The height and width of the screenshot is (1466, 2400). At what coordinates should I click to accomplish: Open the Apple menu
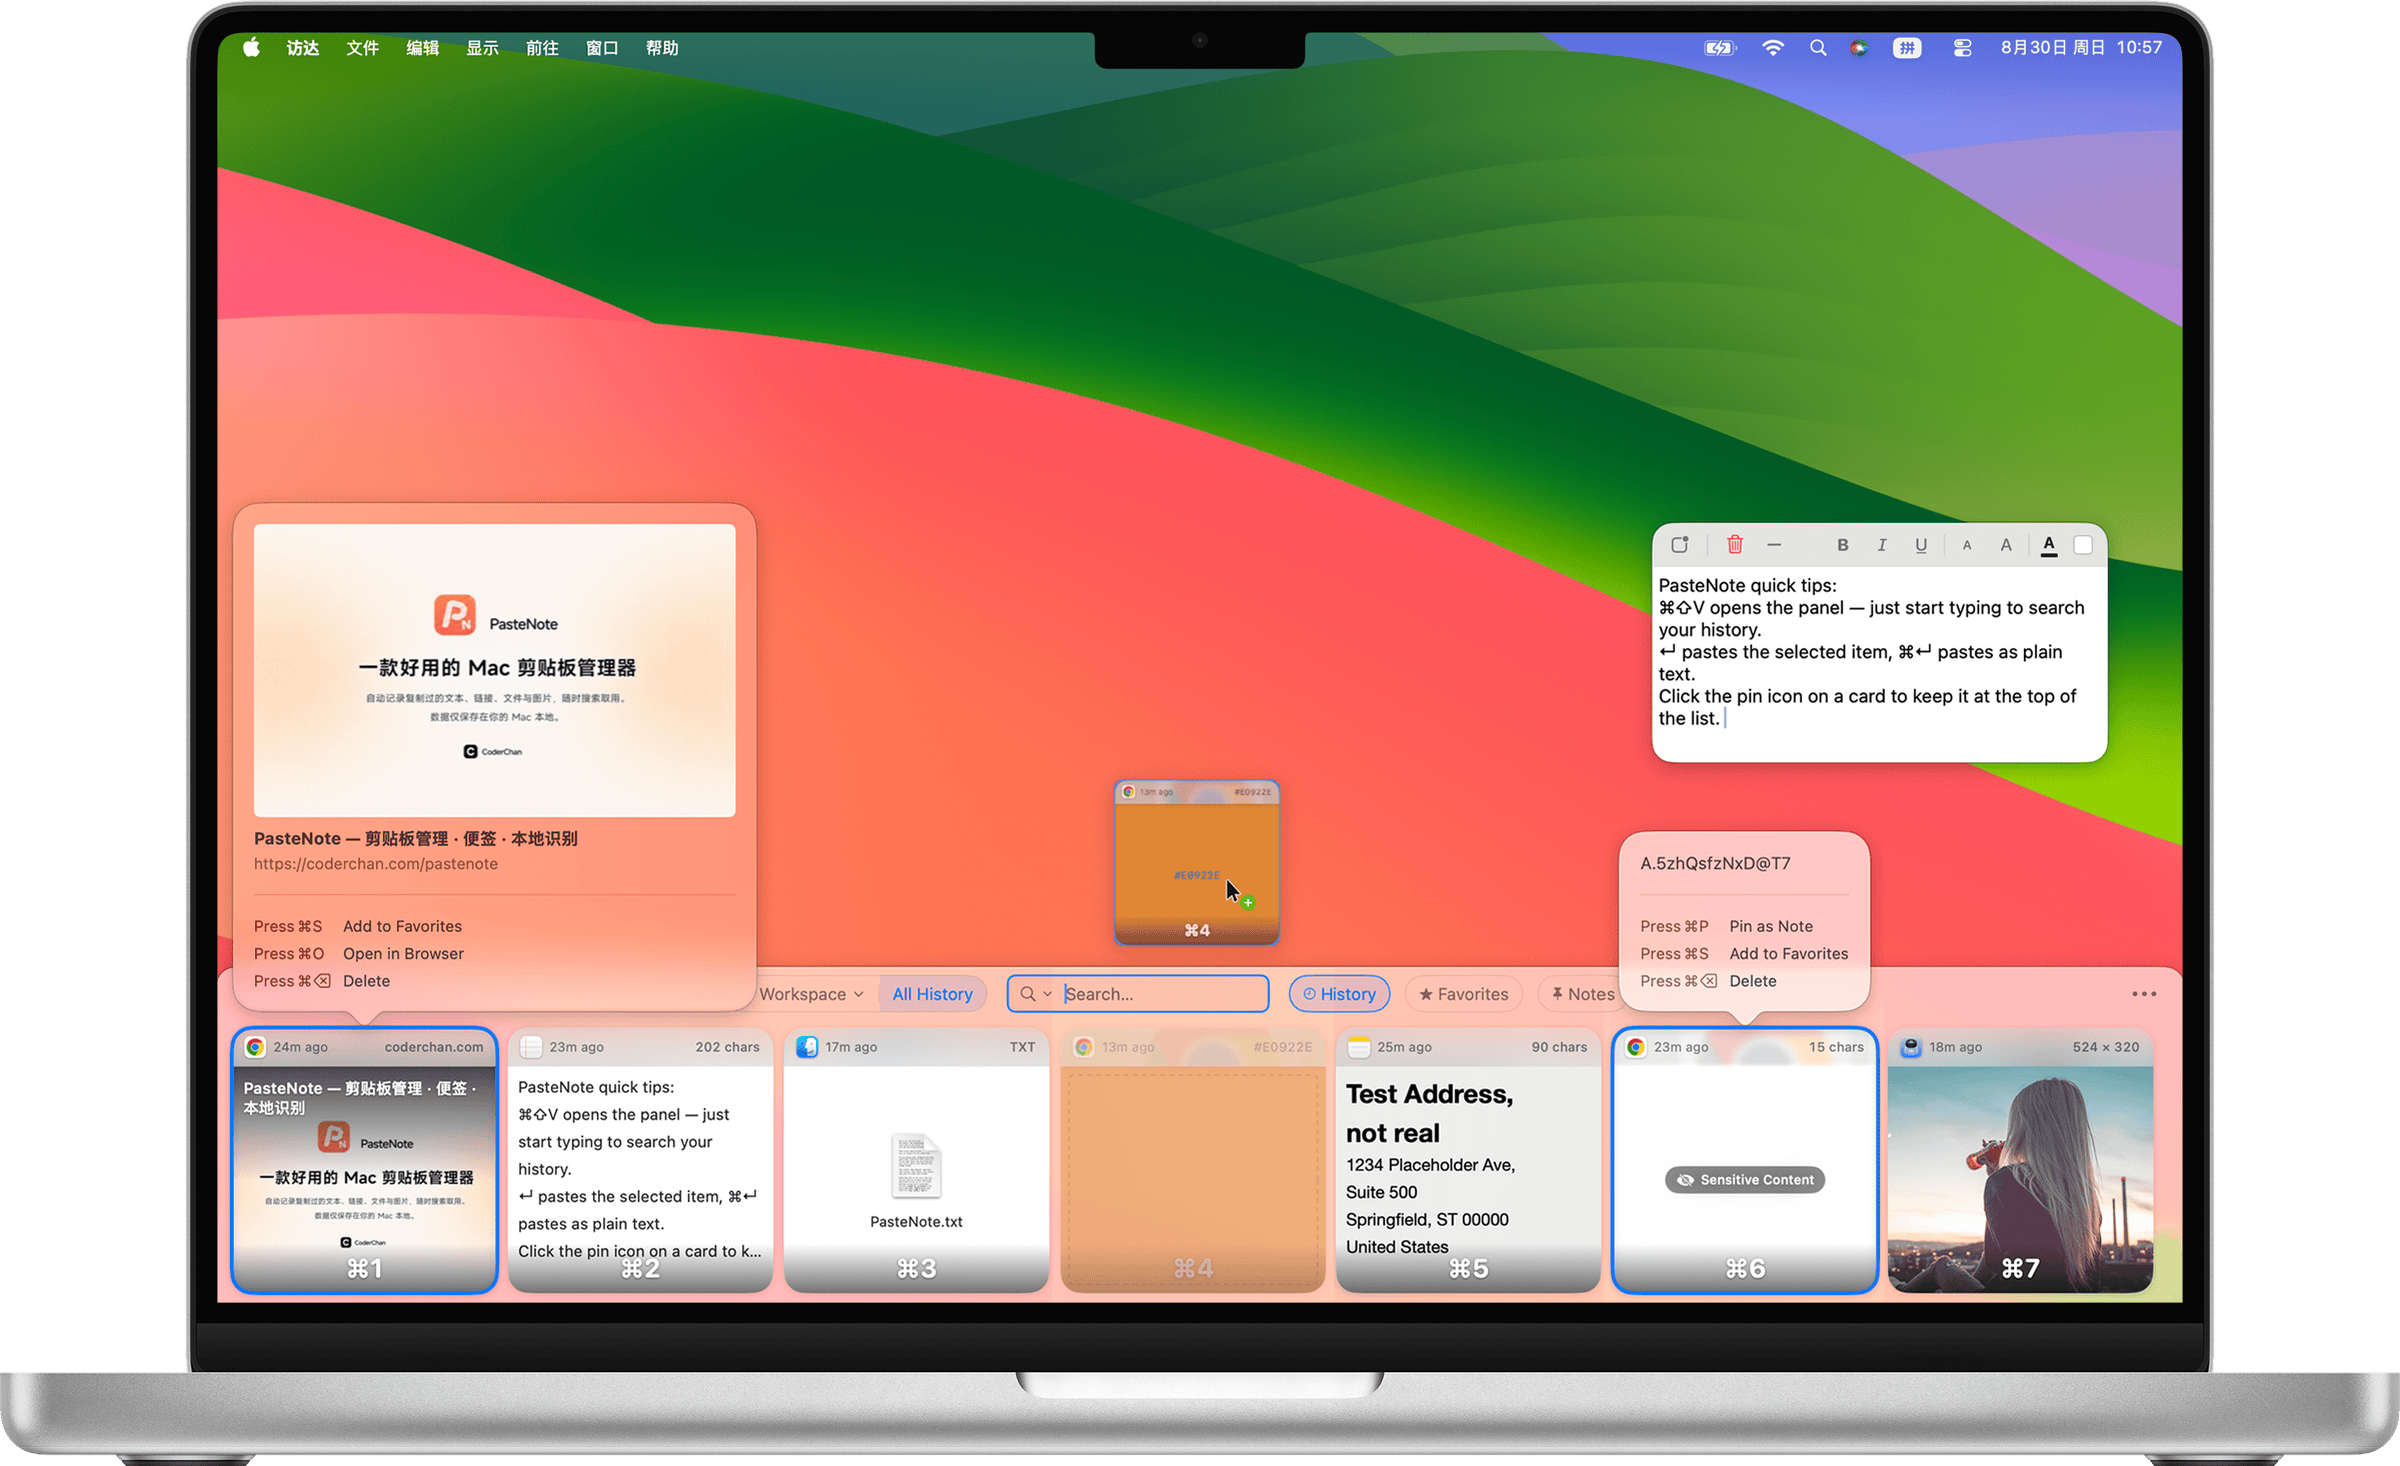[x=251, y=47]
